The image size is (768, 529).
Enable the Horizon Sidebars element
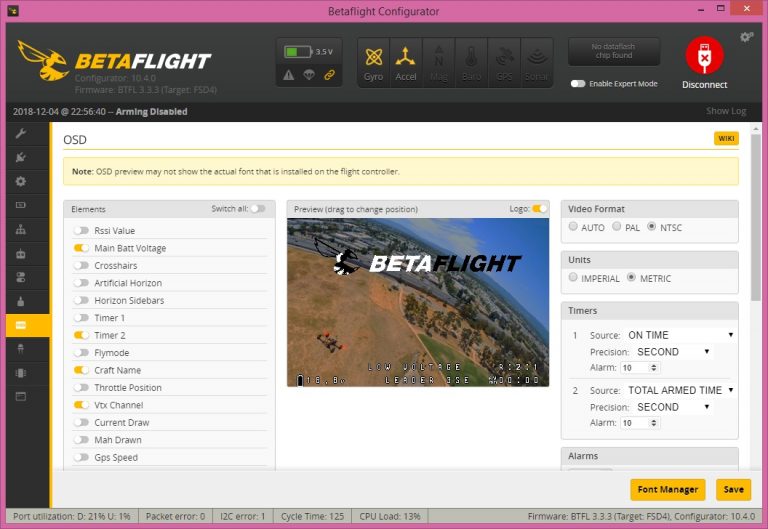[81, 300]
